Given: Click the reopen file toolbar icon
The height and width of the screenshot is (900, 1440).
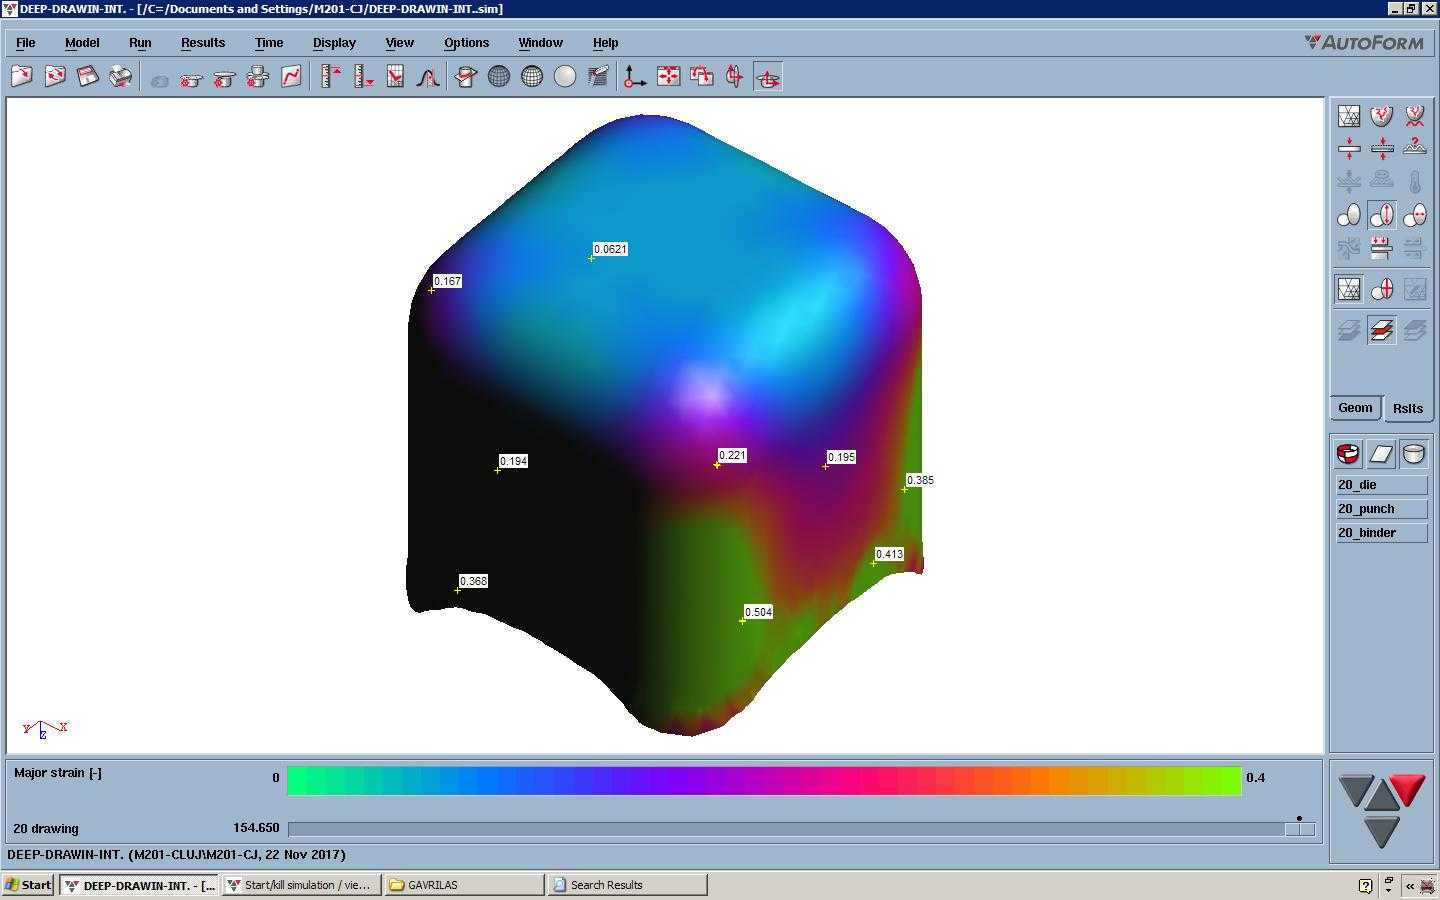Looking at the screenshot, I should (55, 77).
